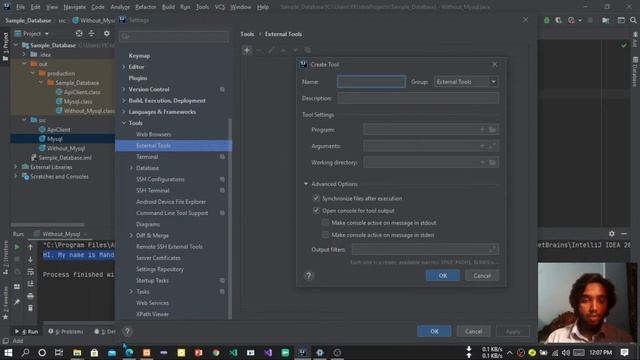
Task: Select Terminal under Tools
Action: point(147,157)
